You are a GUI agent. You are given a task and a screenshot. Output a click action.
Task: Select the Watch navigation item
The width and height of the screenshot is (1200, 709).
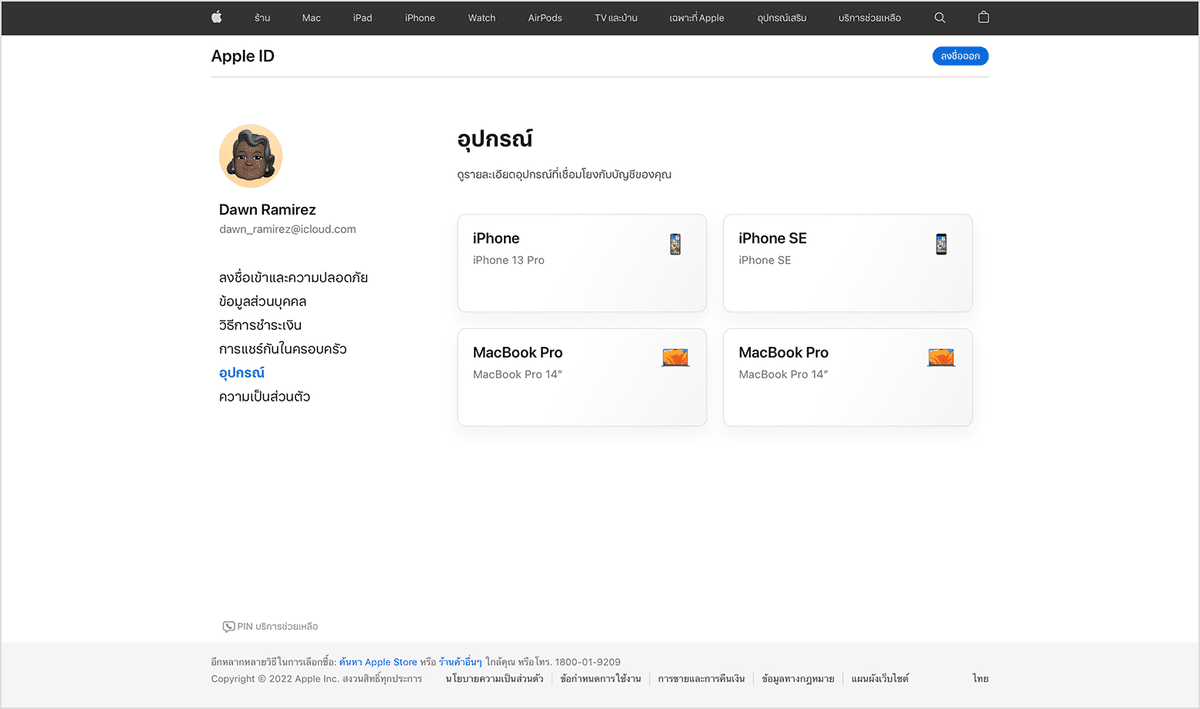point(481,18)
